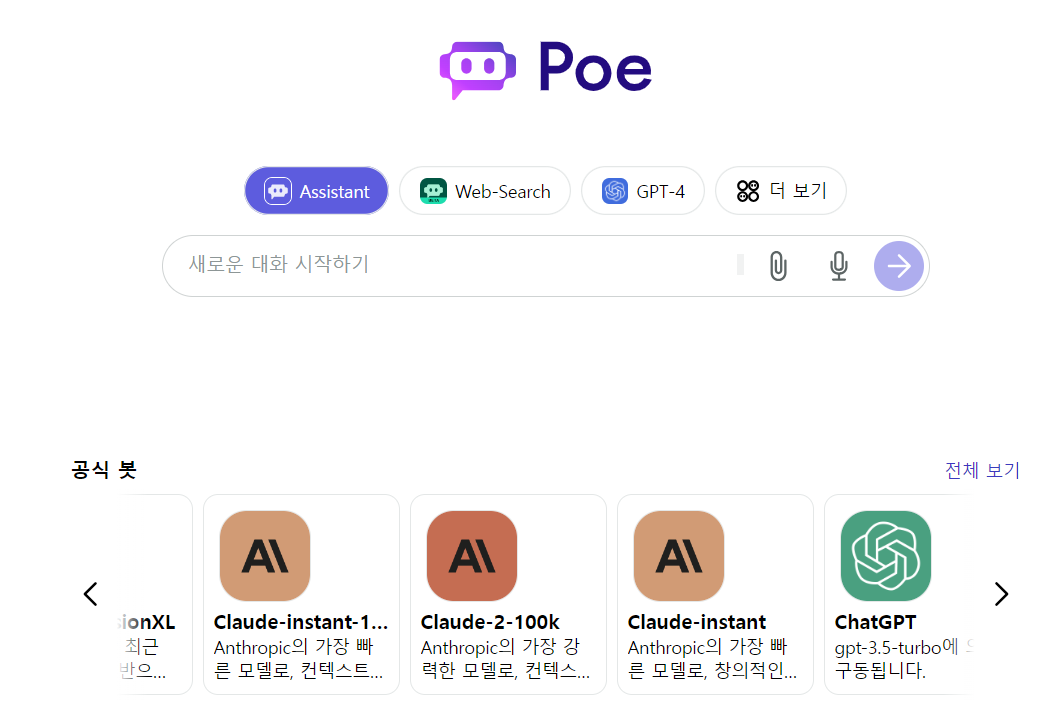Viewport: 1062px width, 702px height.
Task: Click the microphone icon
Action: click(838, 266)
